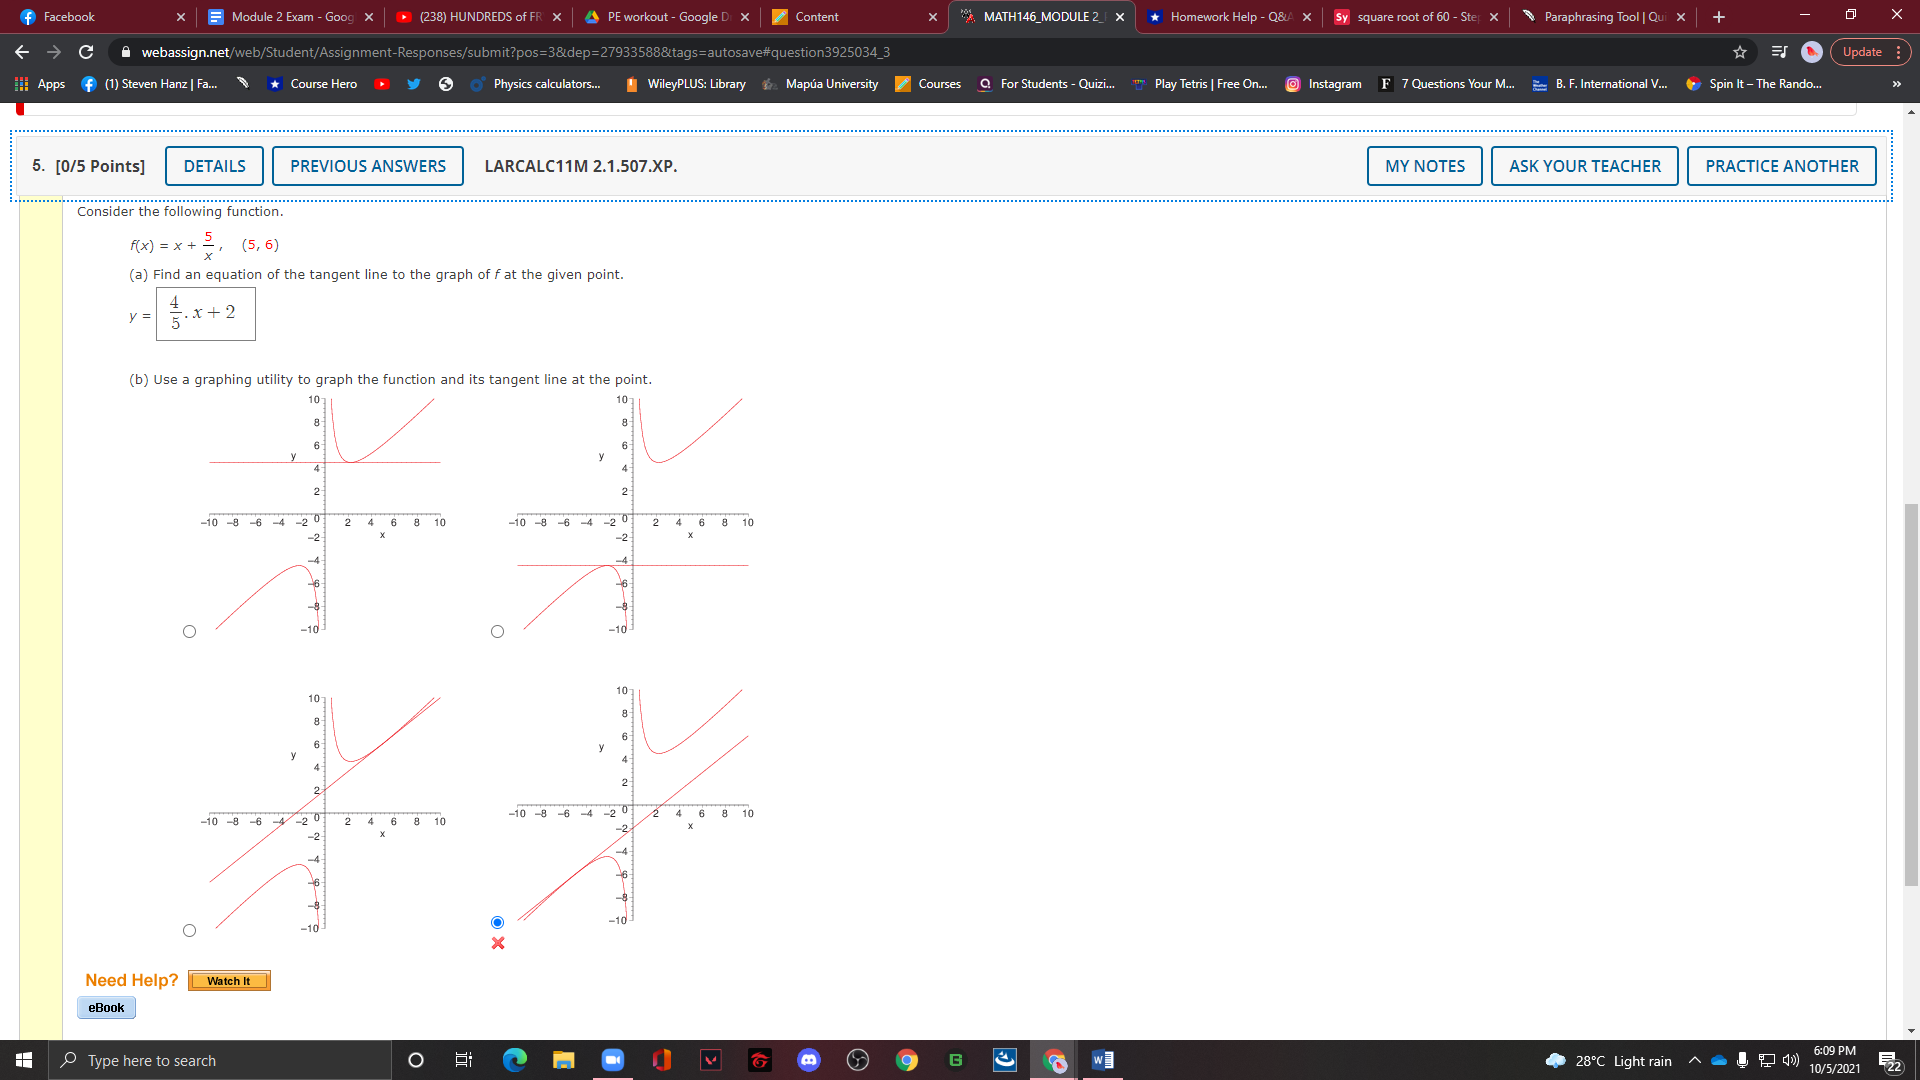Click the tangent line equation answer box
The height and width of the screenshot is (1080, 1920).
(205, 313)
